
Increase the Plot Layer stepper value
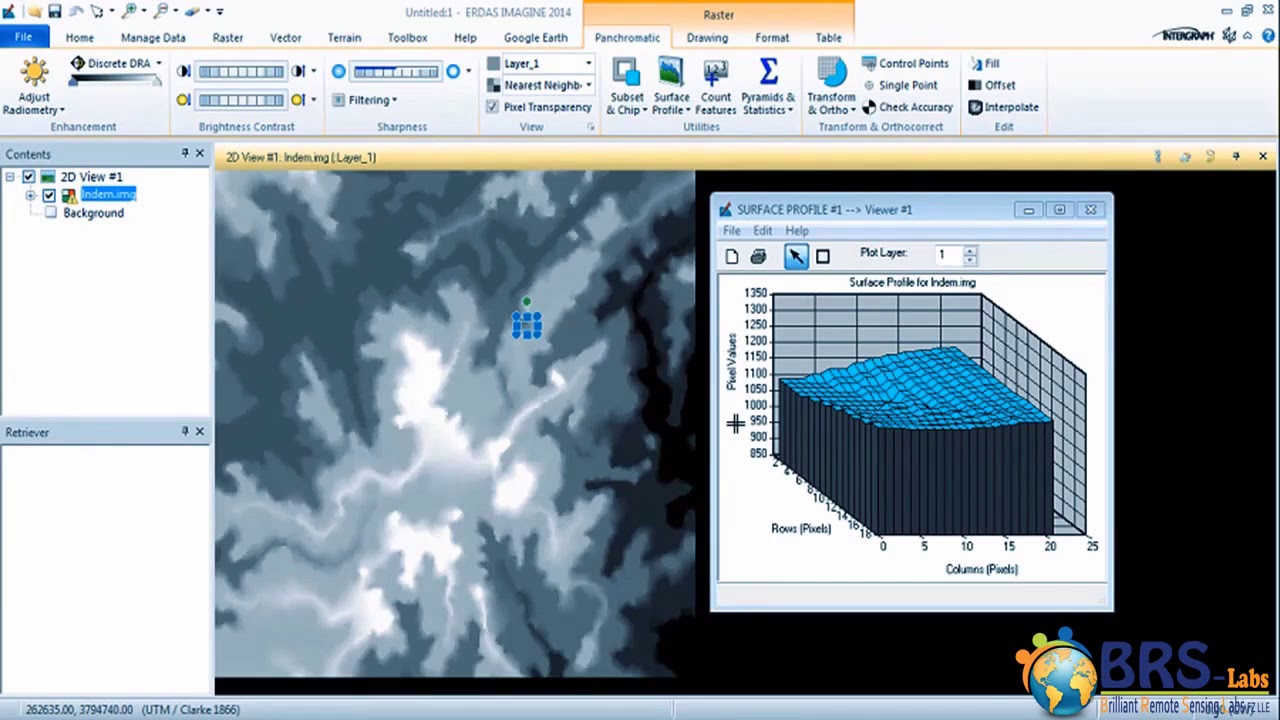(970, 250)
